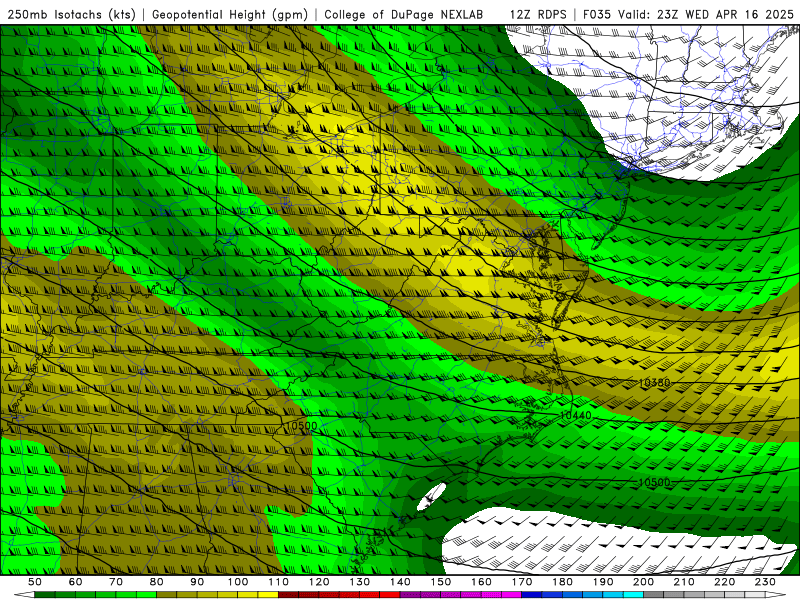
Task: Click the offshore 10500 contour label over Atlantic
Action: point(654,482)
